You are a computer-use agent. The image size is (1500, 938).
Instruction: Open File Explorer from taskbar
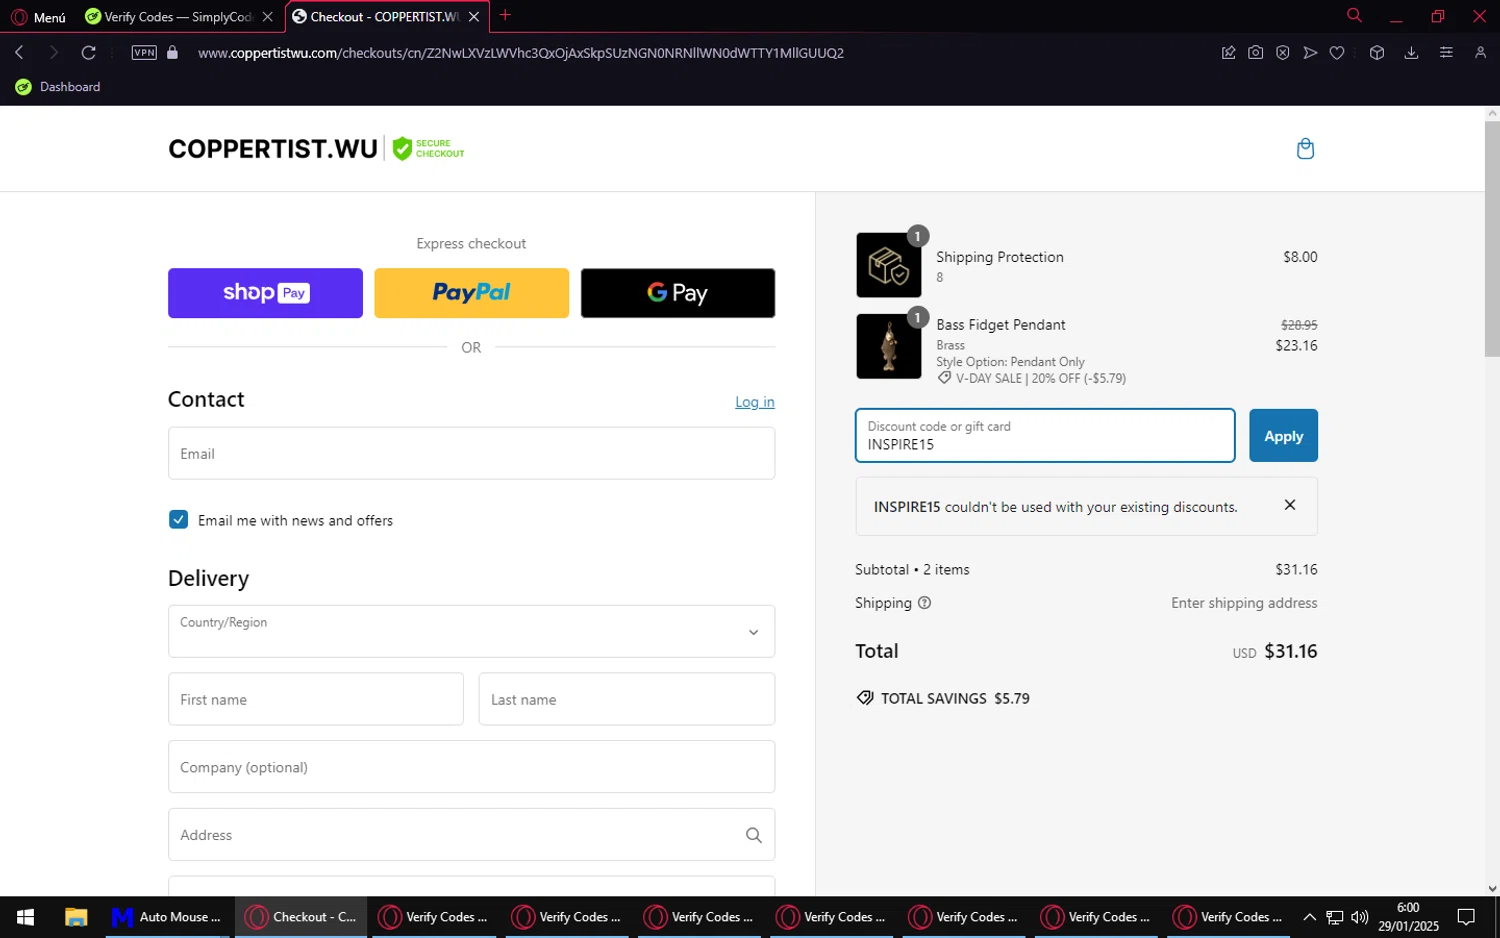tap(76, 917)
